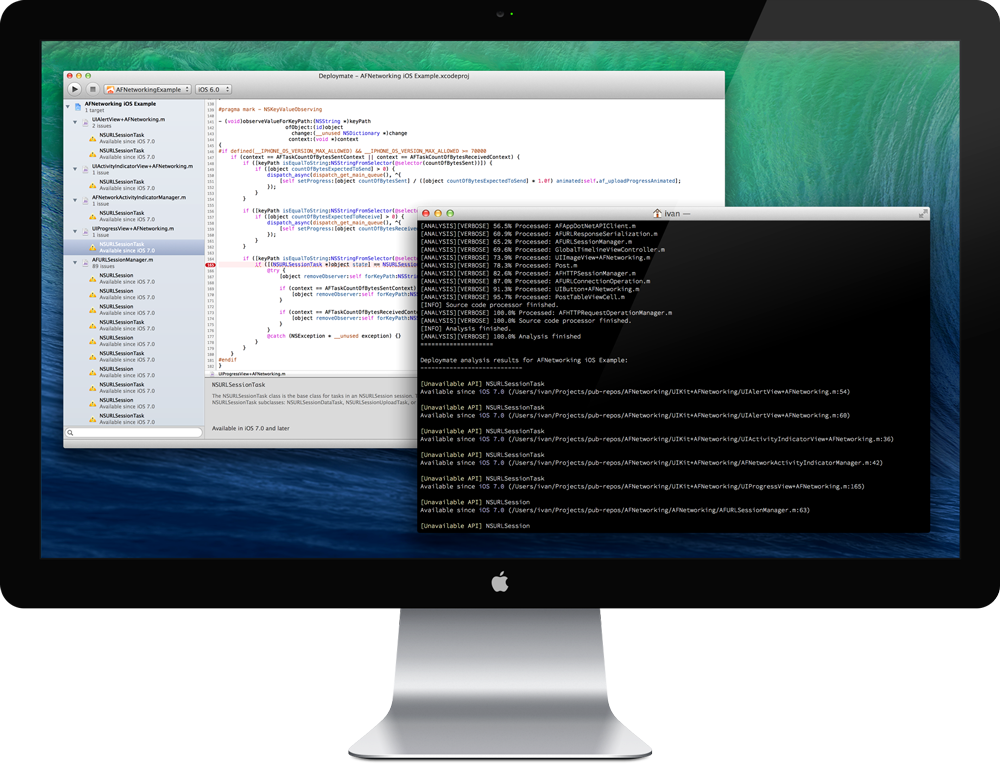Viewport: 1000px width, 764px height.
Task: Click the Terminal line "Processed: UIButton+AFNetworking.m"
Action: tap(530, 289)
